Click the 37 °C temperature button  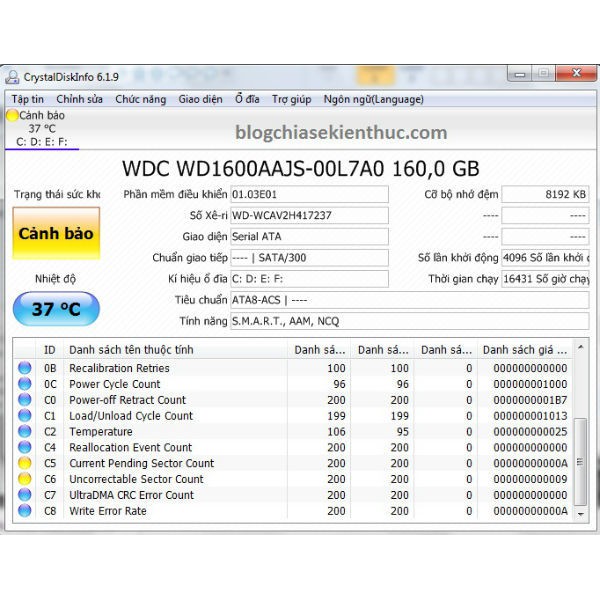(56, 309)
